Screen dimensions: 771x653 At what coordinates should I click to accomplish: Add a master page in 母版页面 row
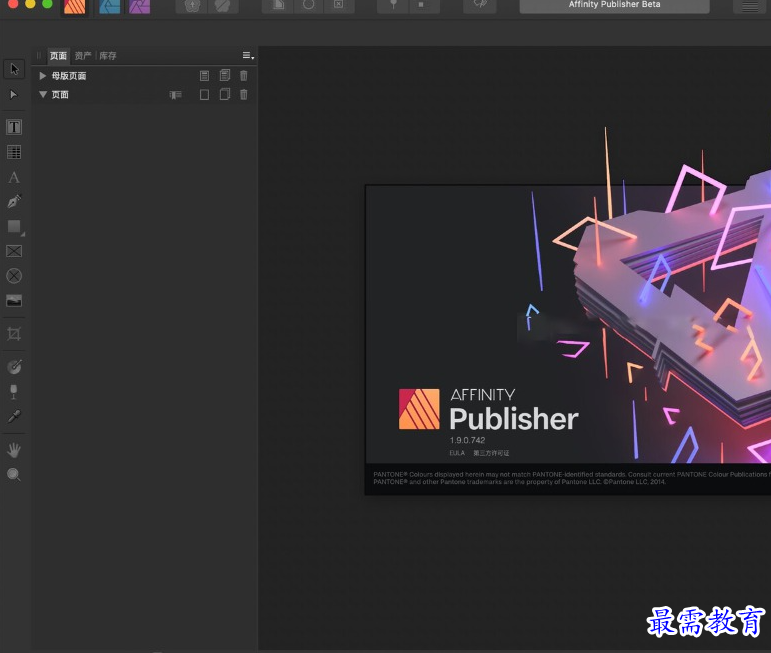[x=205, y=76]
